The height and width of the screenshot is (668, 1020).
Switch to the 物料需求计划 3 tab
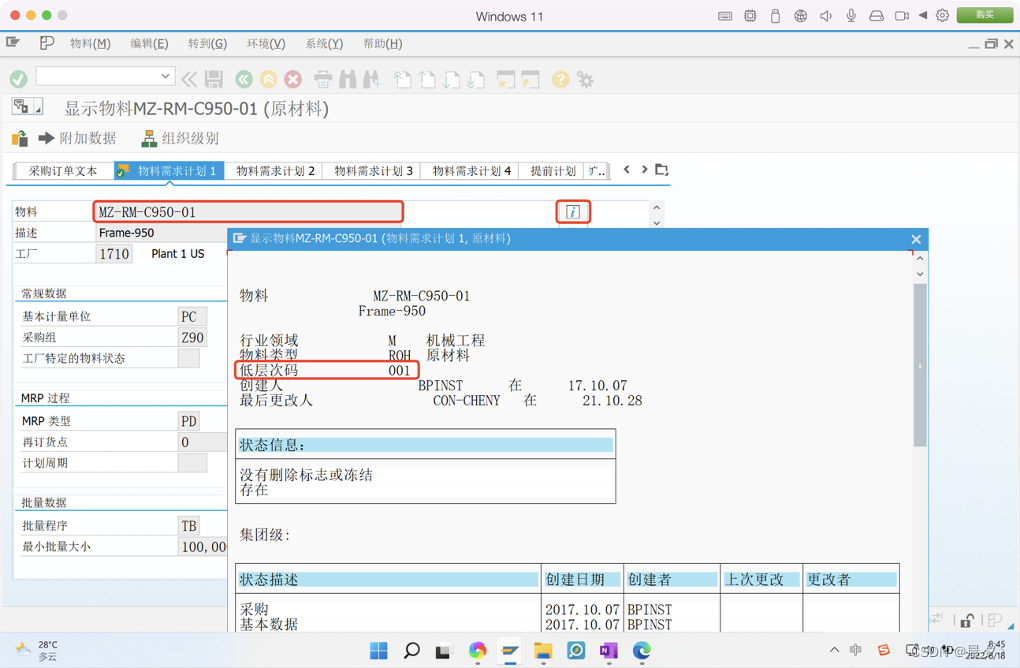coord(371,171)
